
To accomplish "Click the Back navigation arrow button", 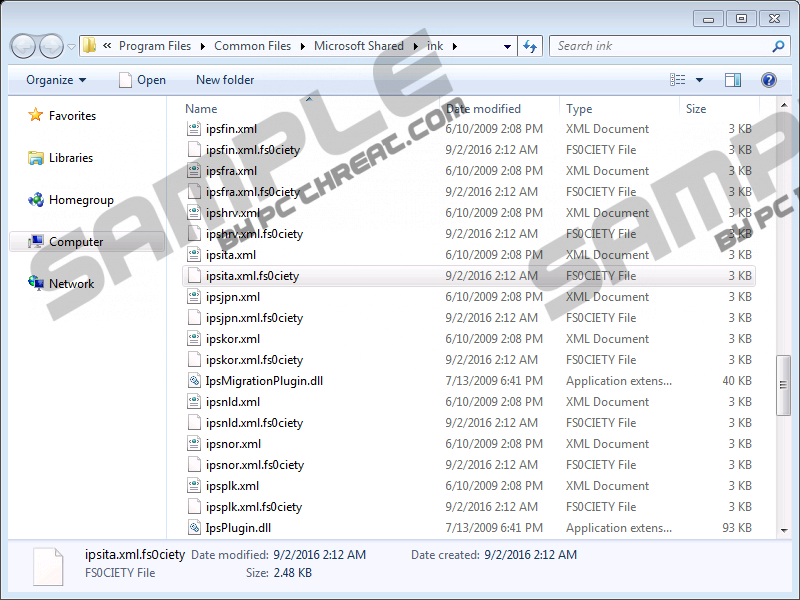I will (23, 46).
